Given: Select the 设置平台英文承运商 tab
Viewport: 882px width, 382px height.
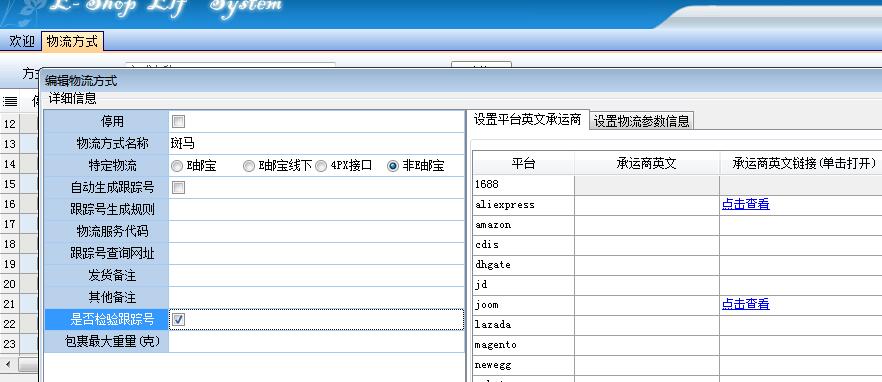Looking at the screenshot, I should (528, 119).
